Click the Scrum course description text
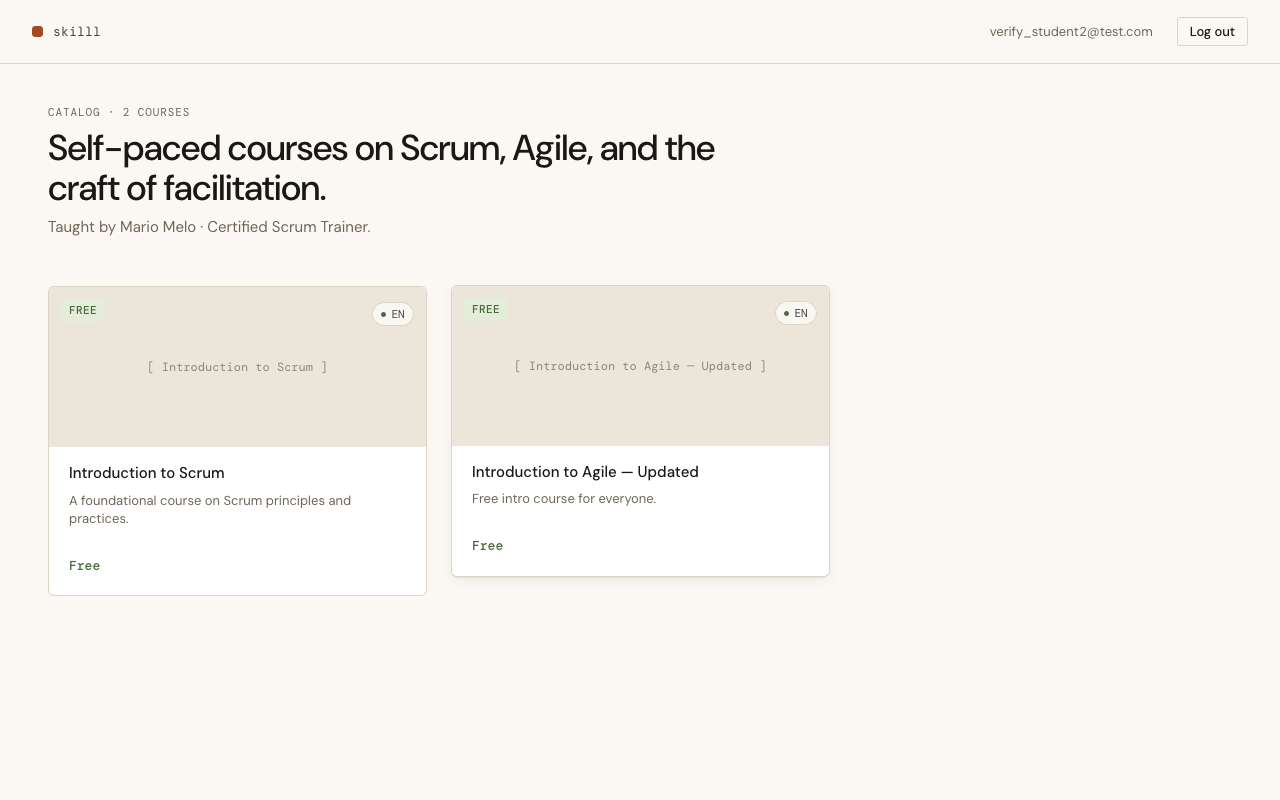Image resolution: width=1280 pixels, height=800 pixels. point(210,510)
